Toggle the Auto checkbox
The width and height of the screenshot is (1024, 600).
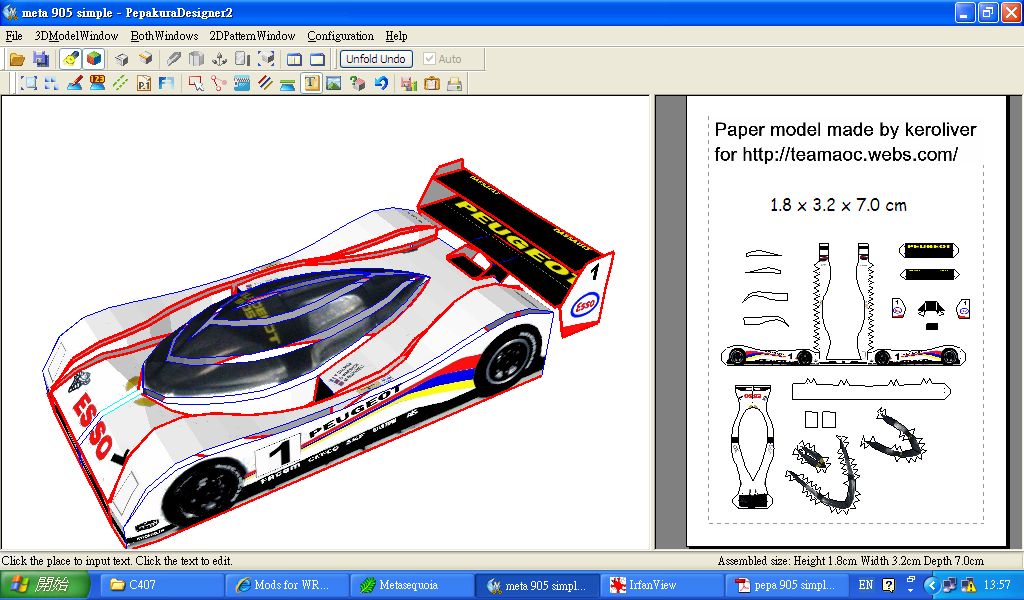click(429, 59)
